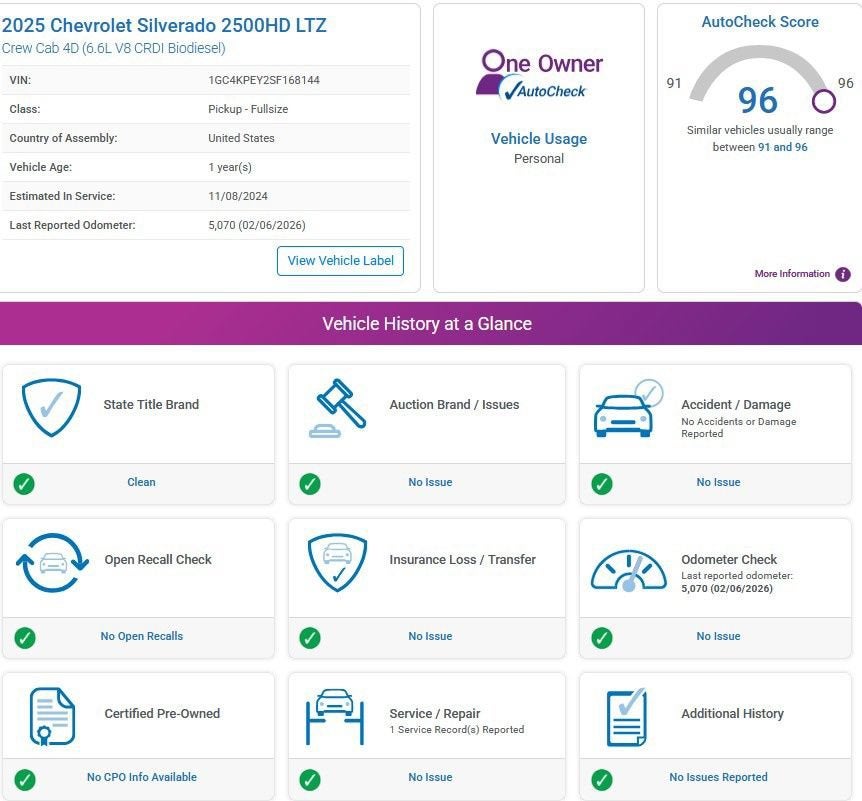Click No Issue under Auction Brand / Issues
Viewport: 862px width, 801px height.
430,482
